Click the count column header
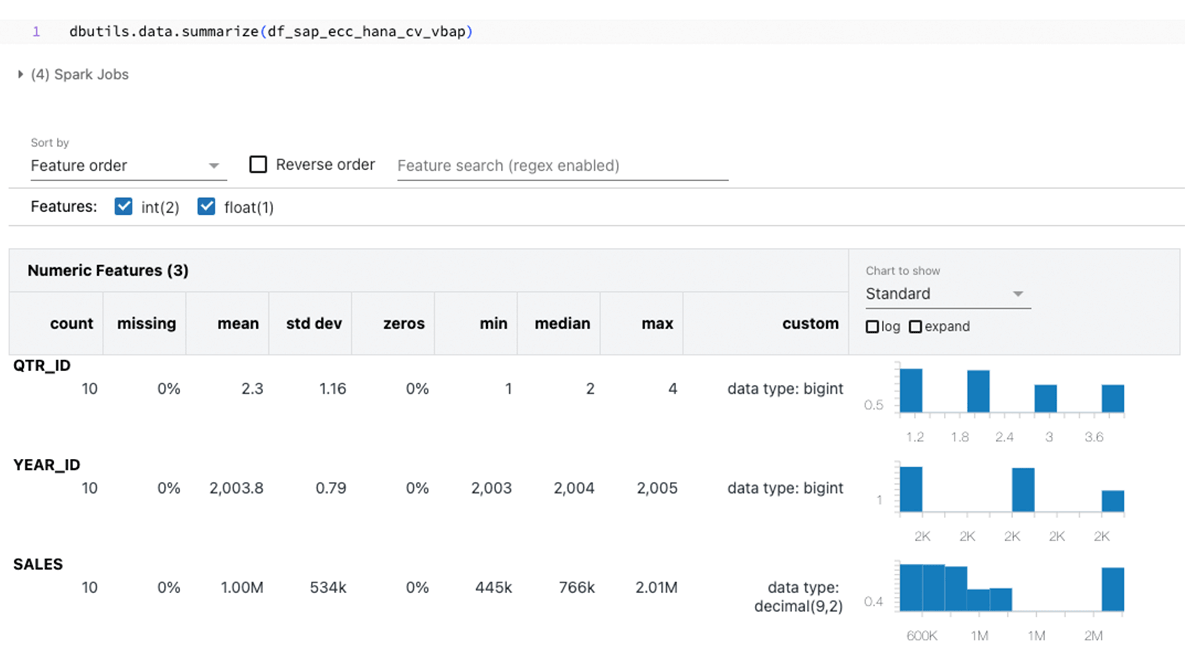The width and height of the screenshot is (1200, 671). [x=71, y=324]
